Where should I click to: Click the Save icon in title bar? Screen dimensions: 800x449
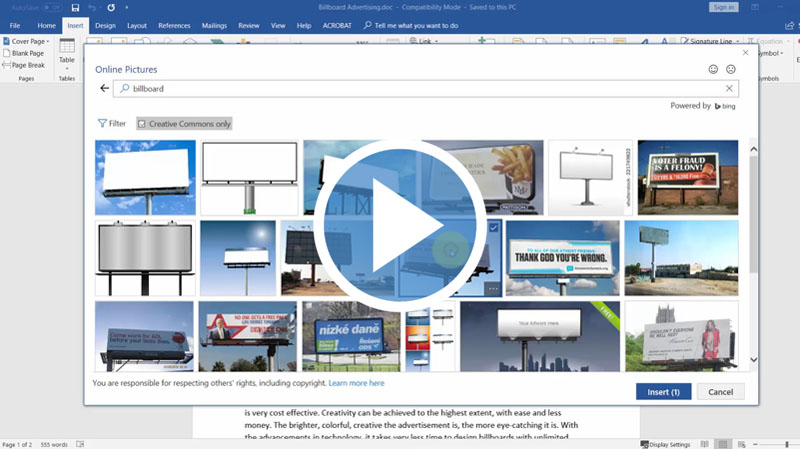(x=75, y=7)
